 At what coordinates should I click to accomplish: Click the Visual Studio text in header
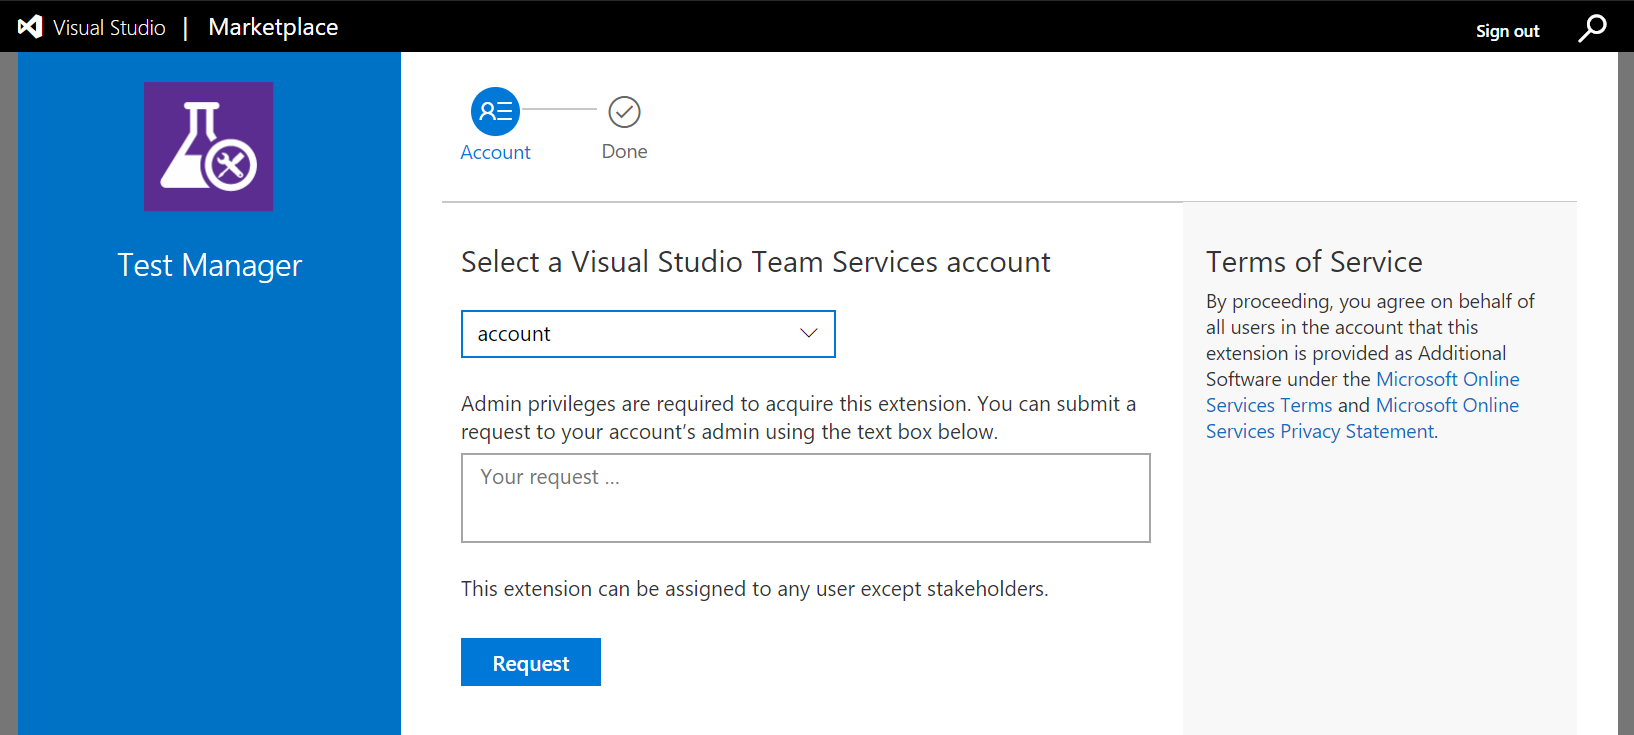(x=109, y=28)
